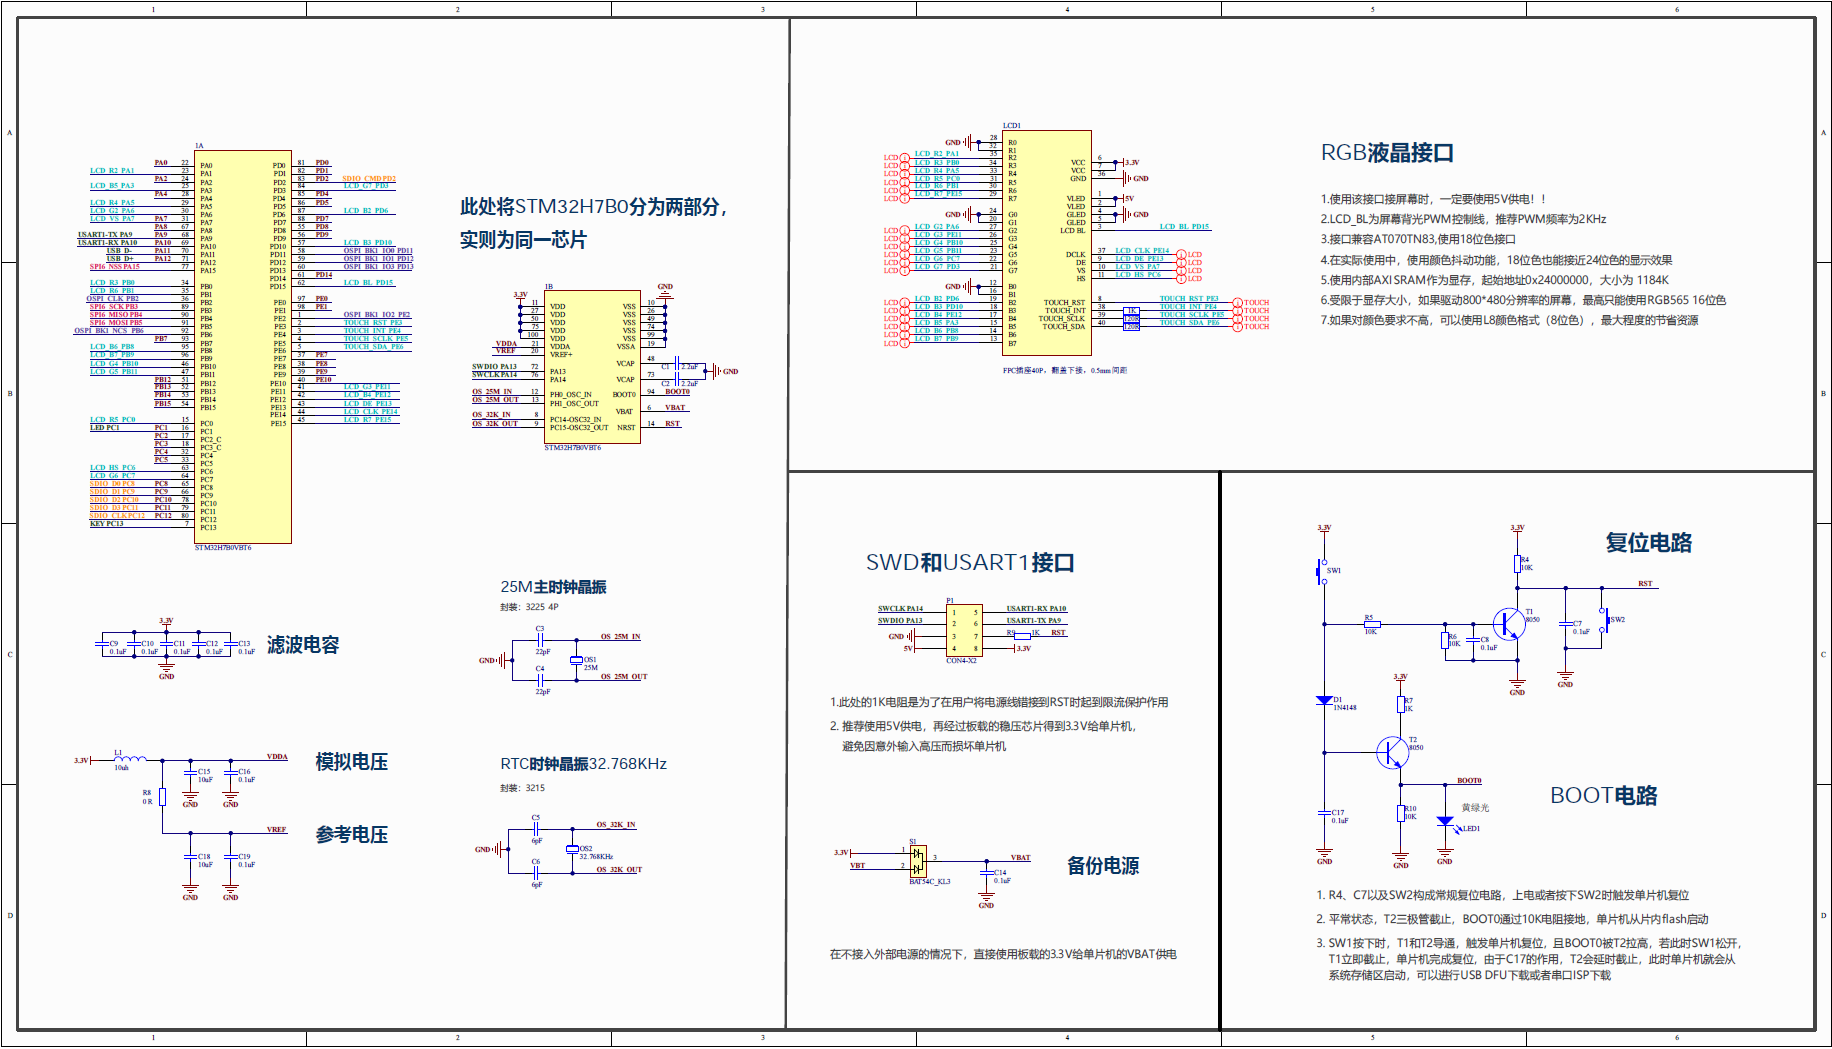Click the VBAT net label in 备份电源
The height and width of the screenshot is (1049, 1832).
click(x=1021, y=858)
